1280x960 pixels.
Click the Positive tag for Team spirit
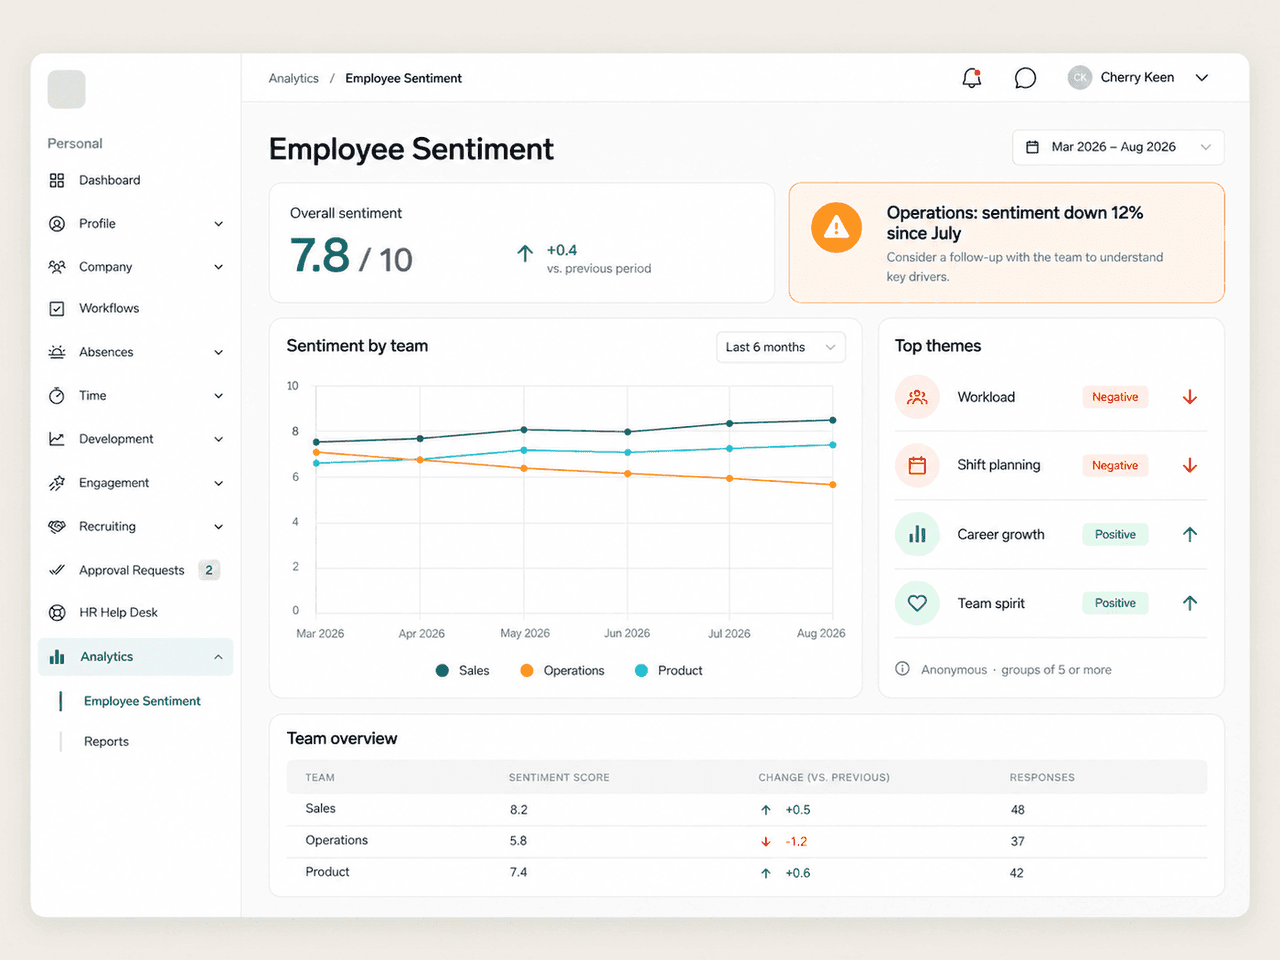click(1115, 603)
